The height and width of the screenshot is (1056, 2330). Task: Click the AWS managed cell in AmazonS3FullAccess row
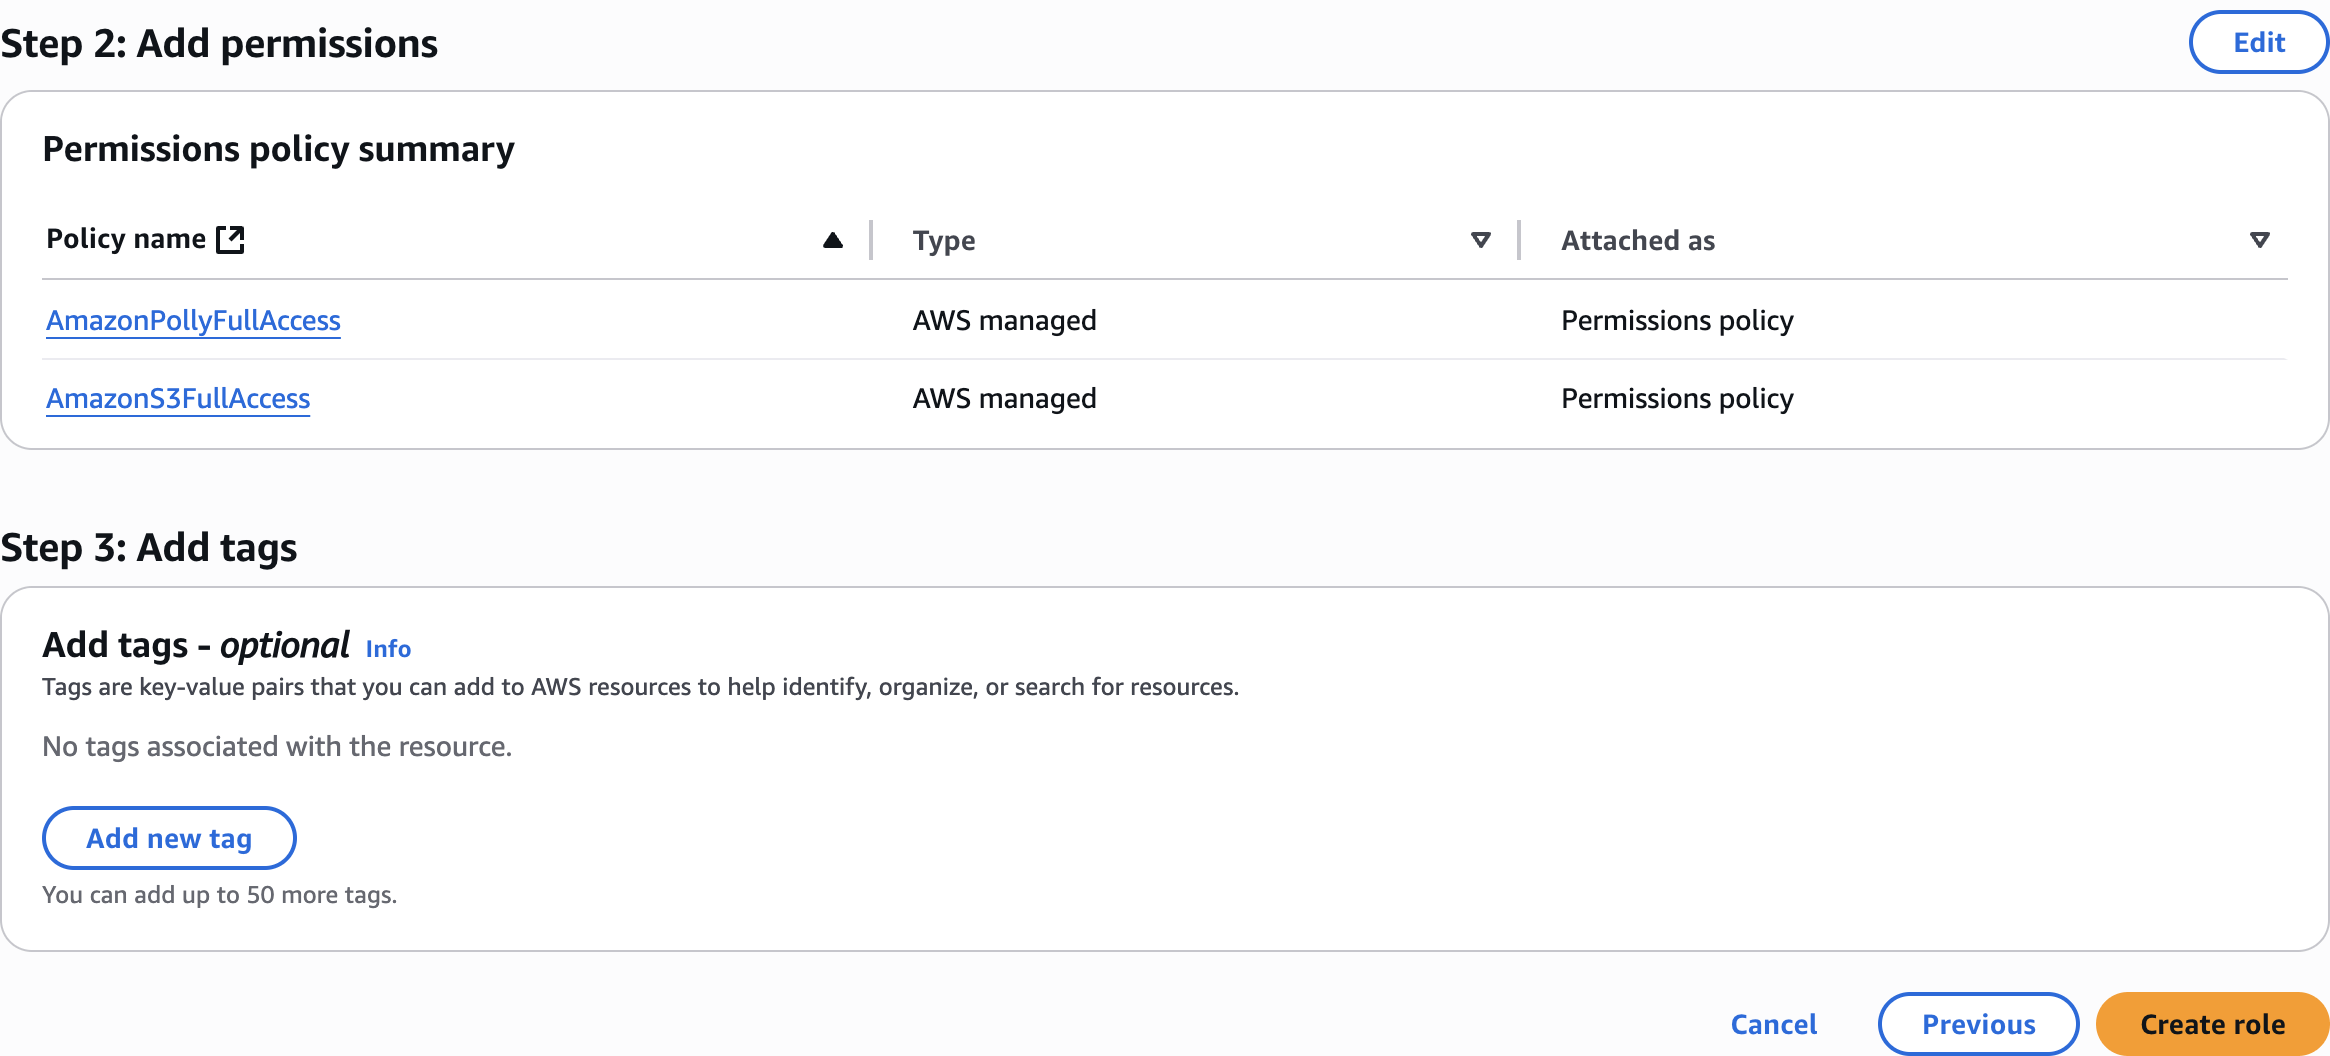tap(1004, 399)
